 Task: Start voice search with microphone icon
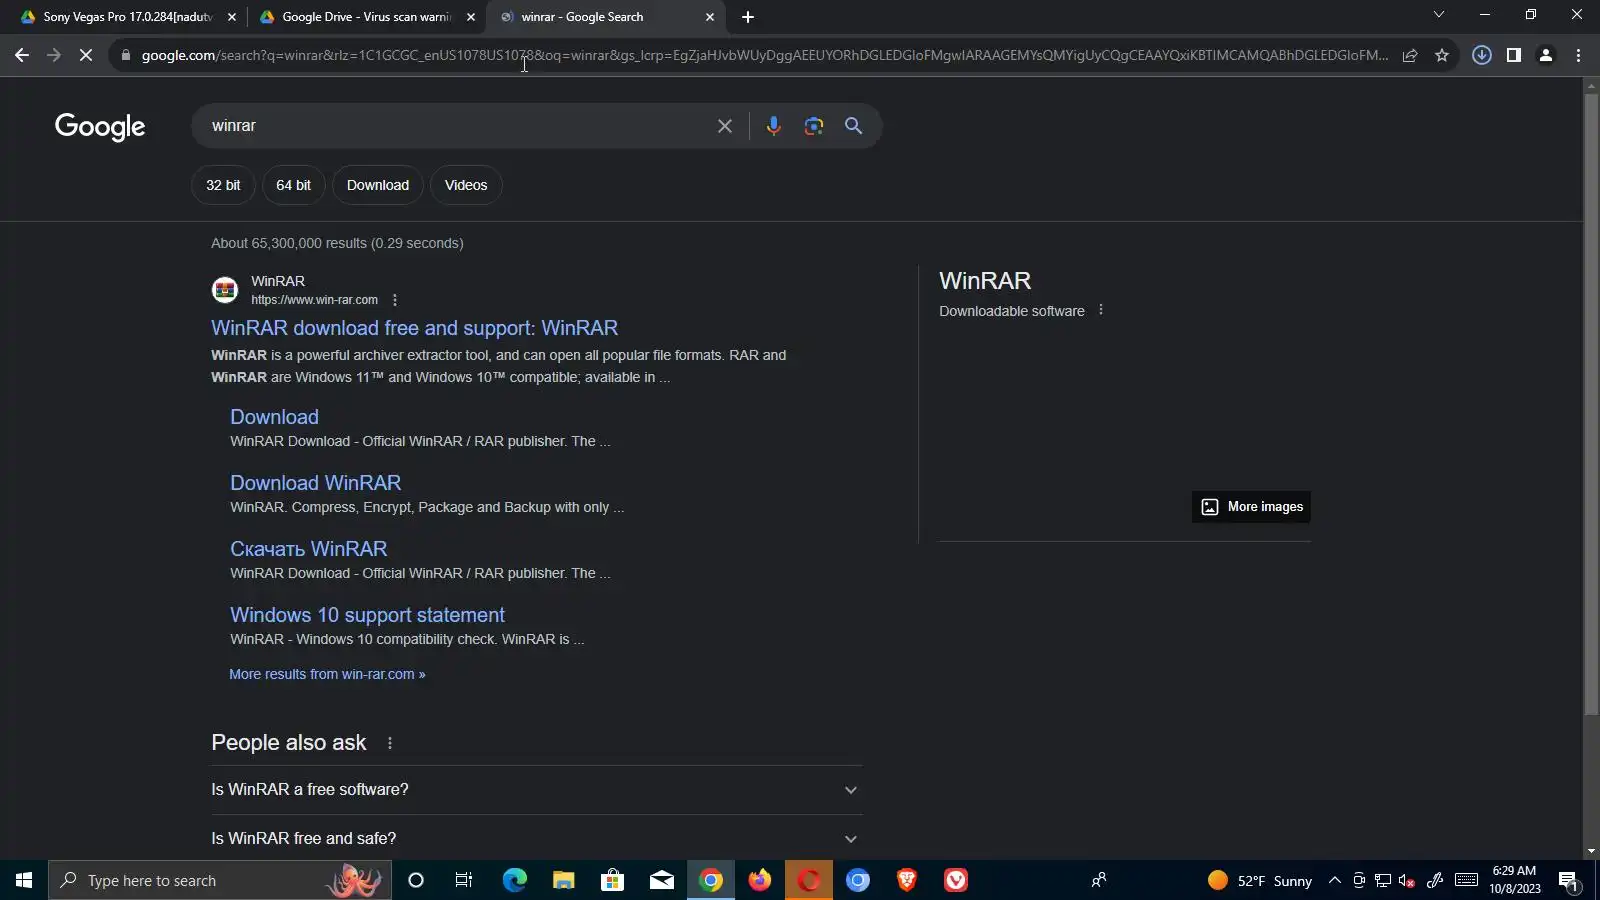tap(773, 126)
